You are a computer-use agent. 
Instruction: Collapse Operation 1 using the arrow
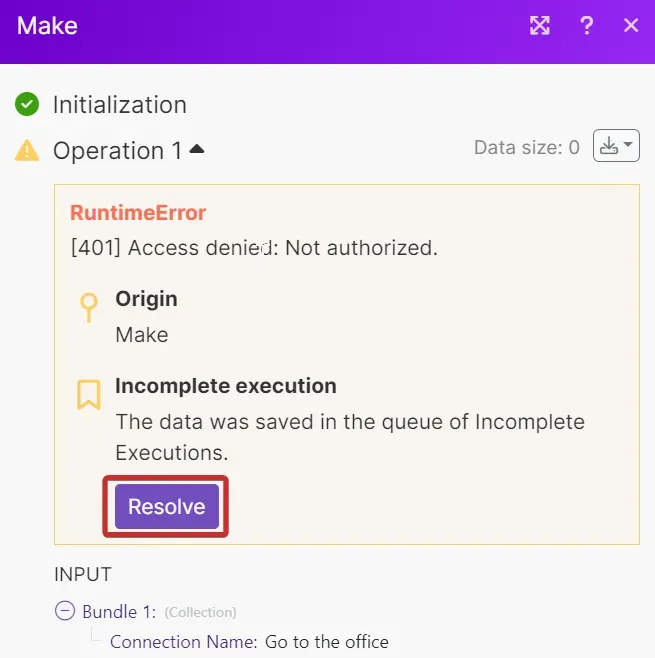(x=197, y=149)
